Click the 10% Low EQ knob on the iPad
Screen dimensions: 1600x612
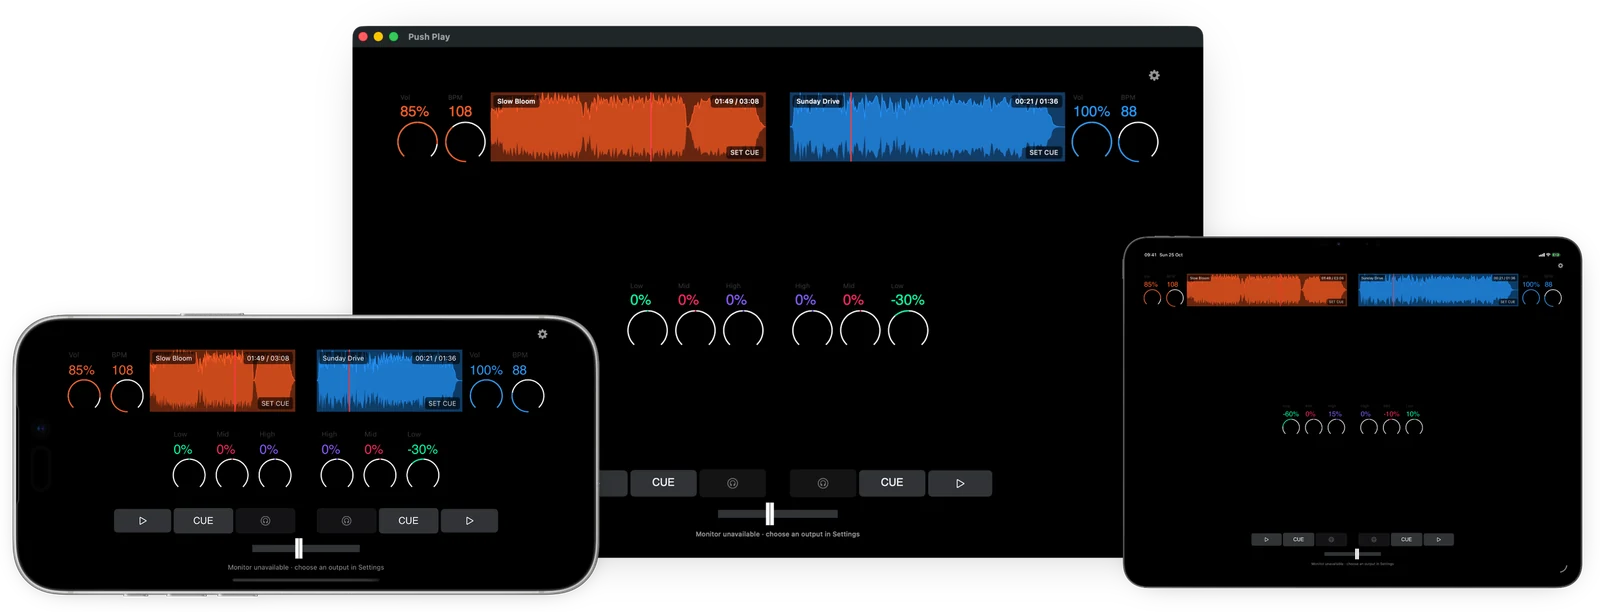click(x=1414, y=428)
